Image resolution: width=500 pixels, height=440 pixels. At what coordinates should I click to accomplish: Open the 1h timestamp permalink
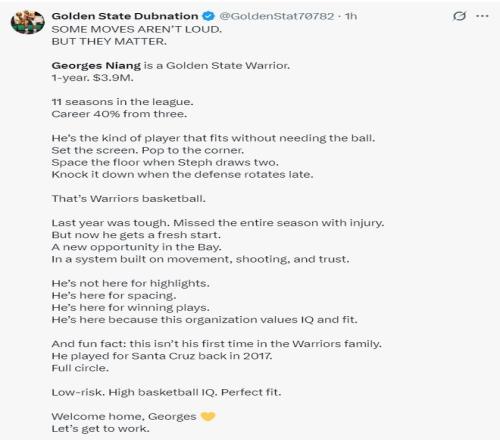click(351, 16)
